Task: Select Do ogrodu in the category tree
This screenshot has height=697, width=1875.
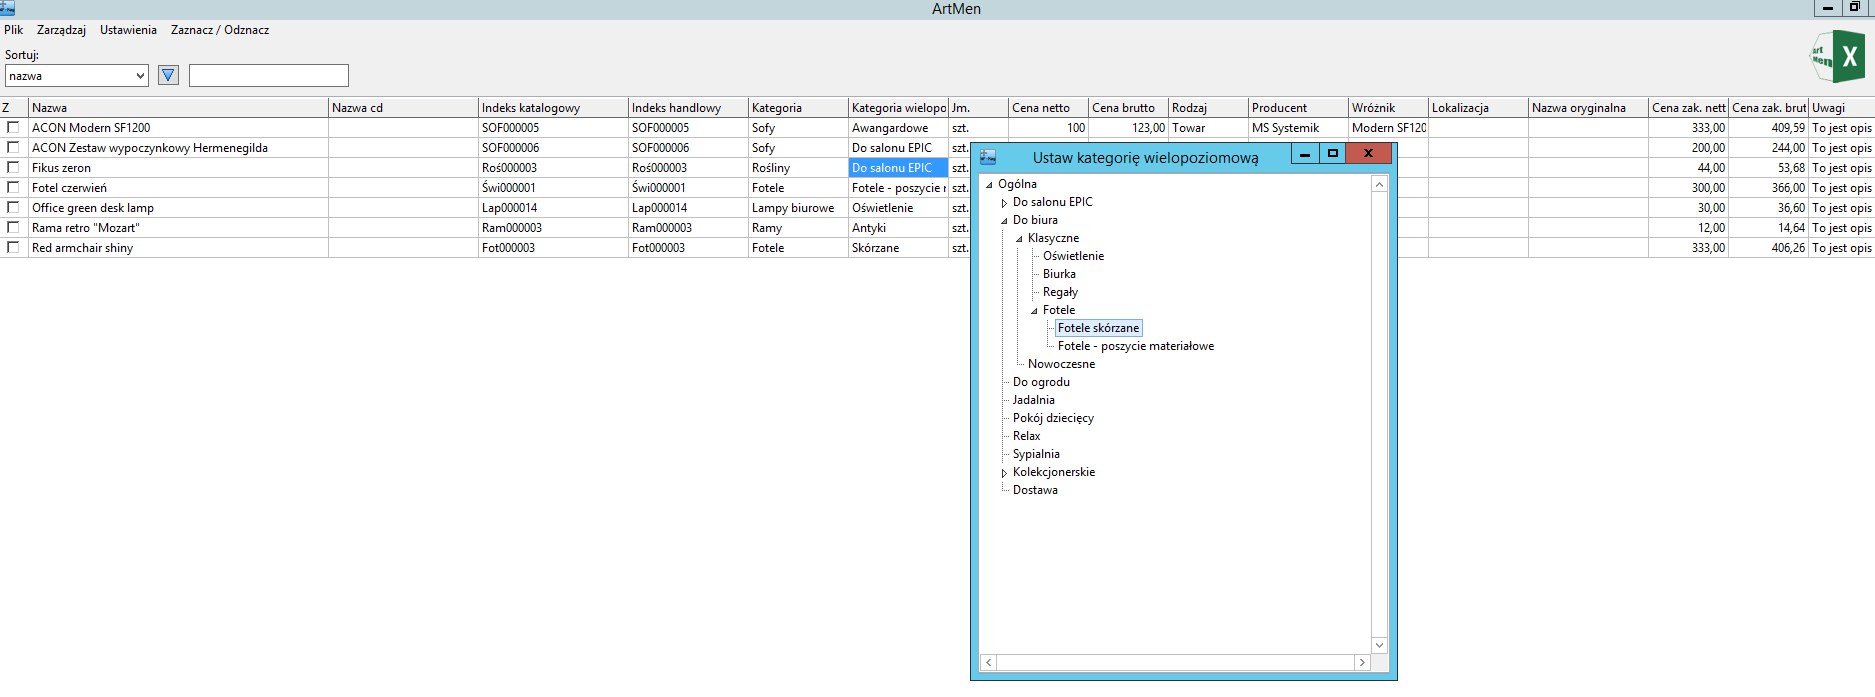Action: click(x=1041, y=382)
